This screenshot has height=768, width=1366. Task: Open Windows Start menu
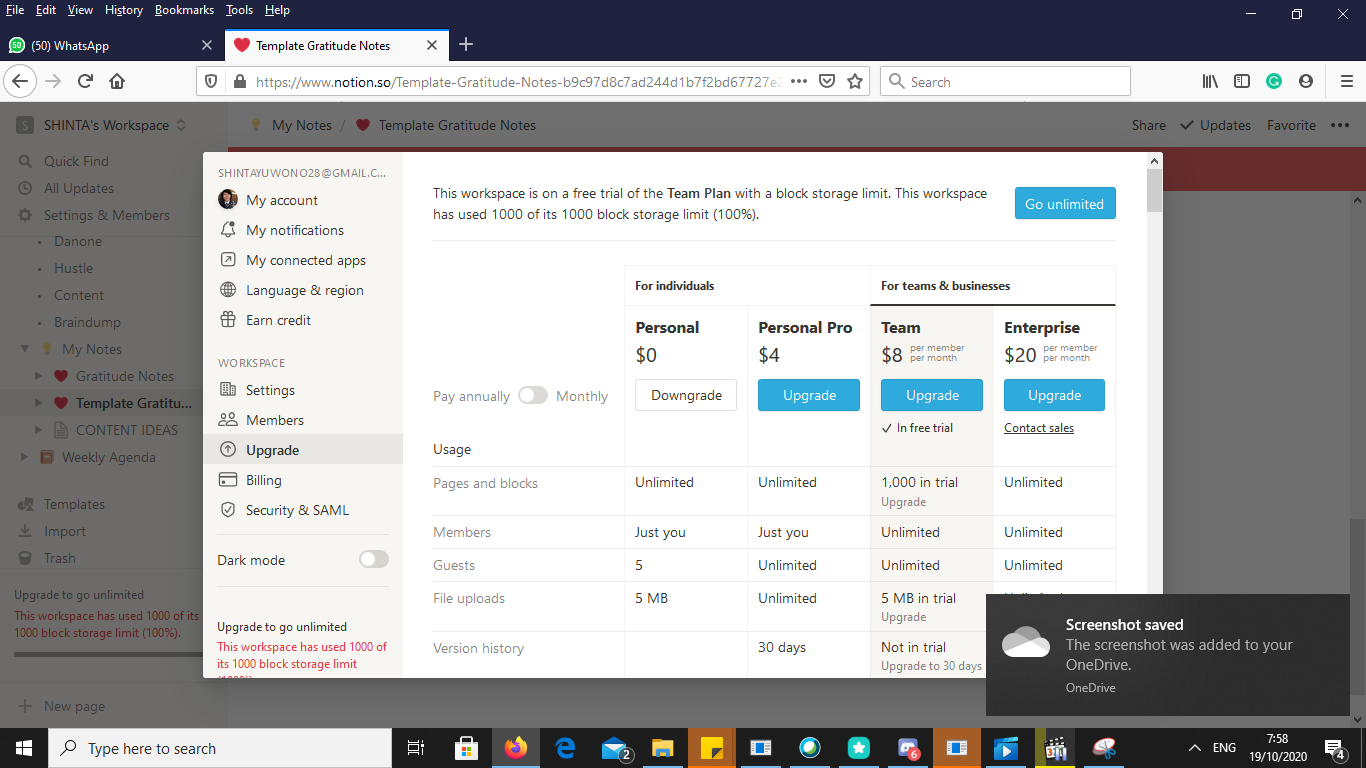tap(24, 748)
